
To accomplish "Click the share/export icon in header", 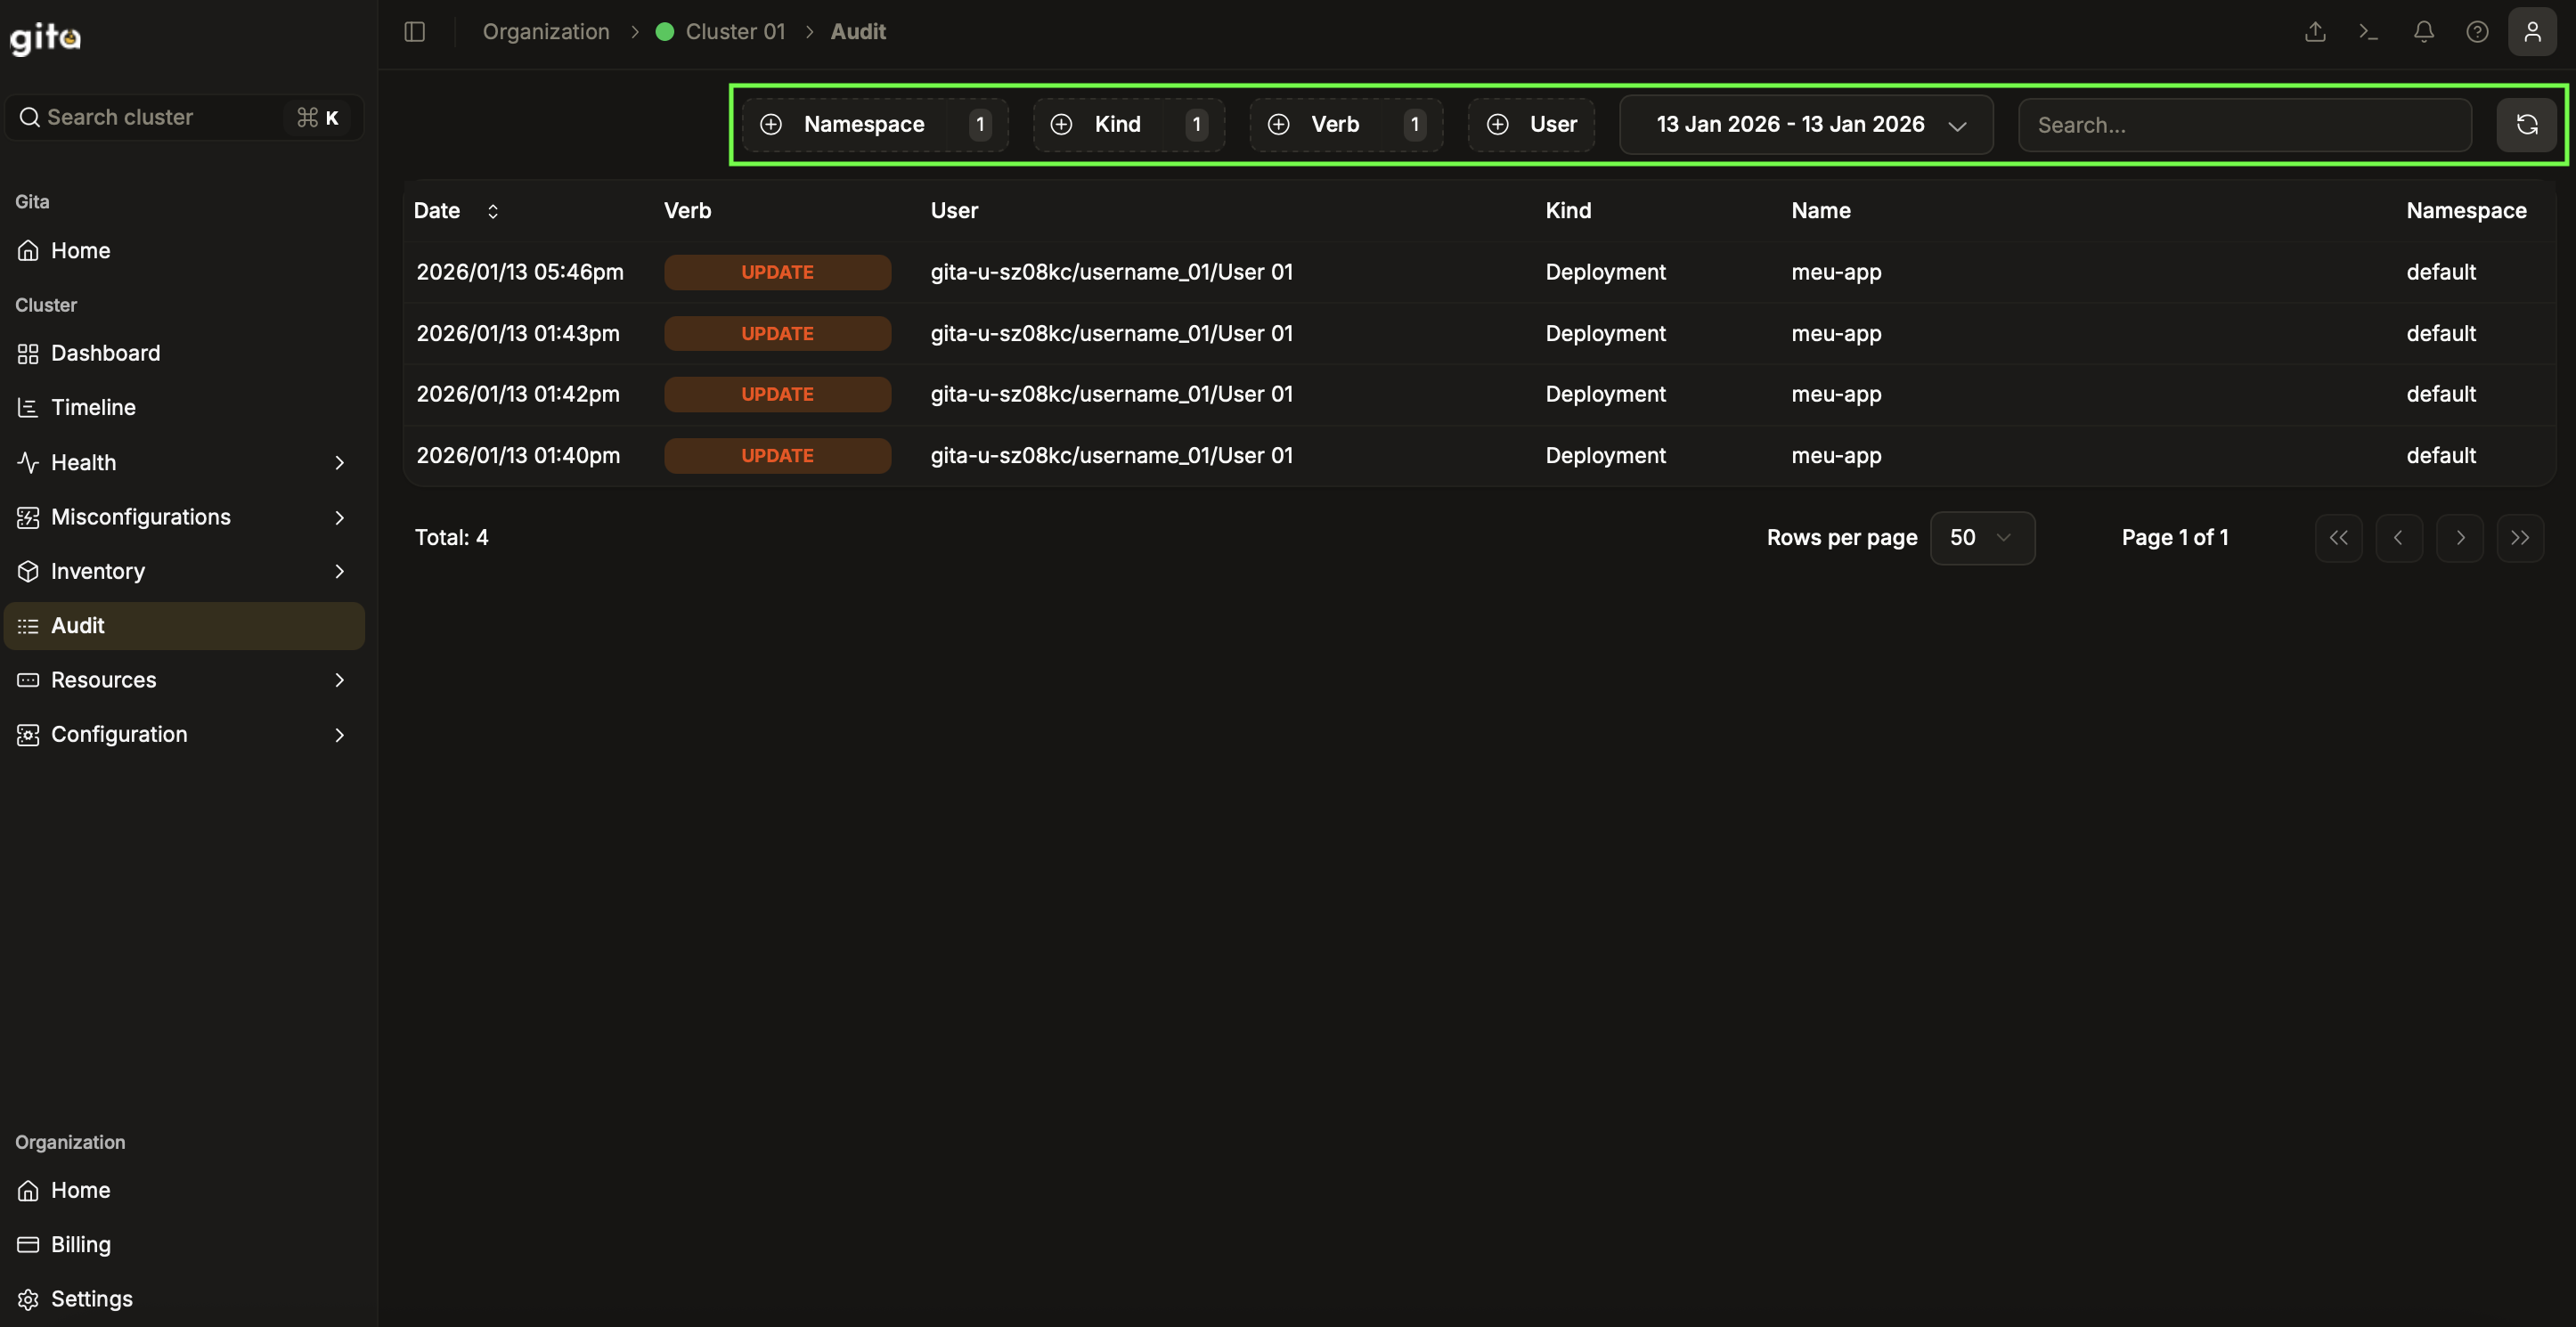I will [x=2315, y=32].
